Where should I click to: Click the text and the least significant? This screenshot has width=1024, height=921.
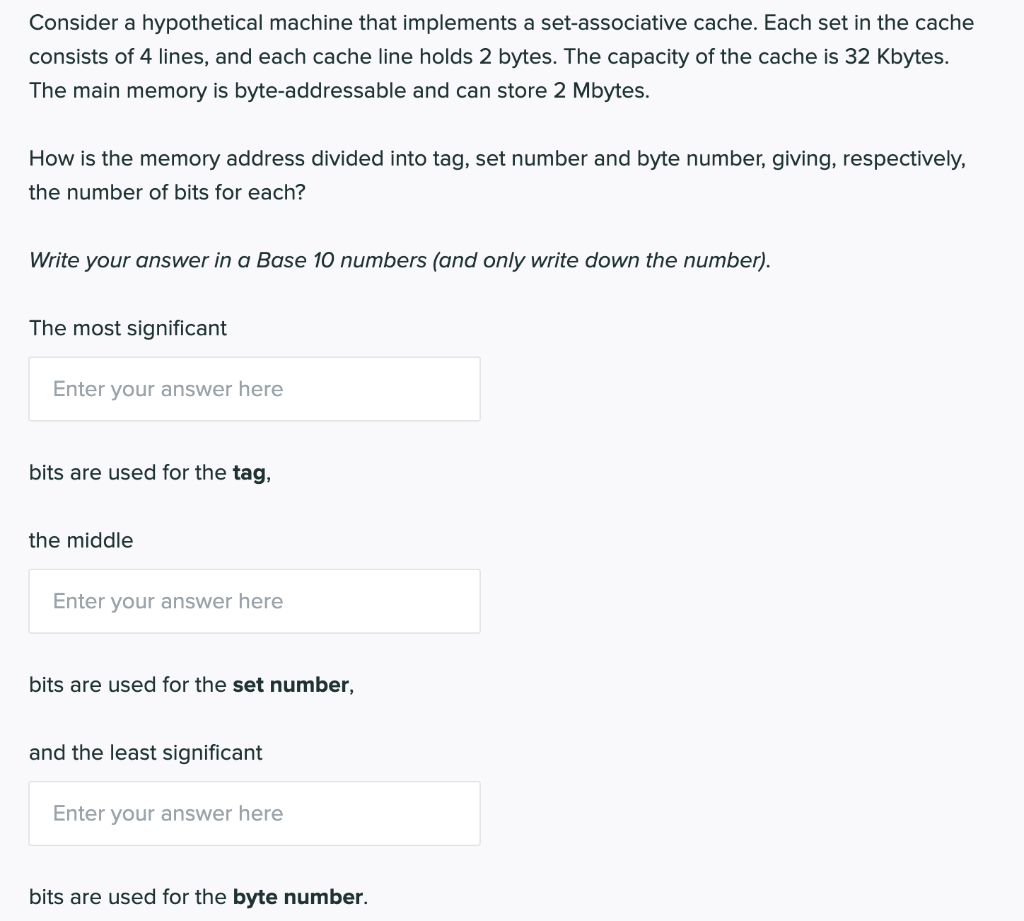click(144, 752)
